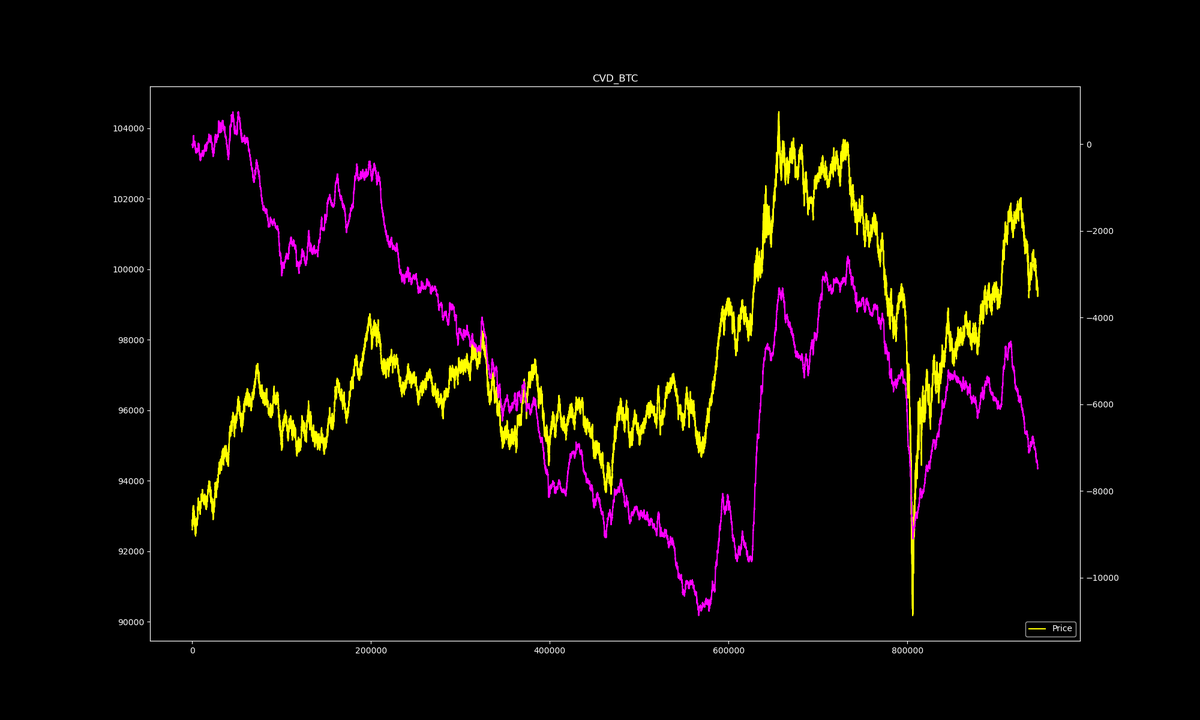Select the Price legend entry
Image resolution: width=1200 pixels, height=720 pixels.
1050,629
